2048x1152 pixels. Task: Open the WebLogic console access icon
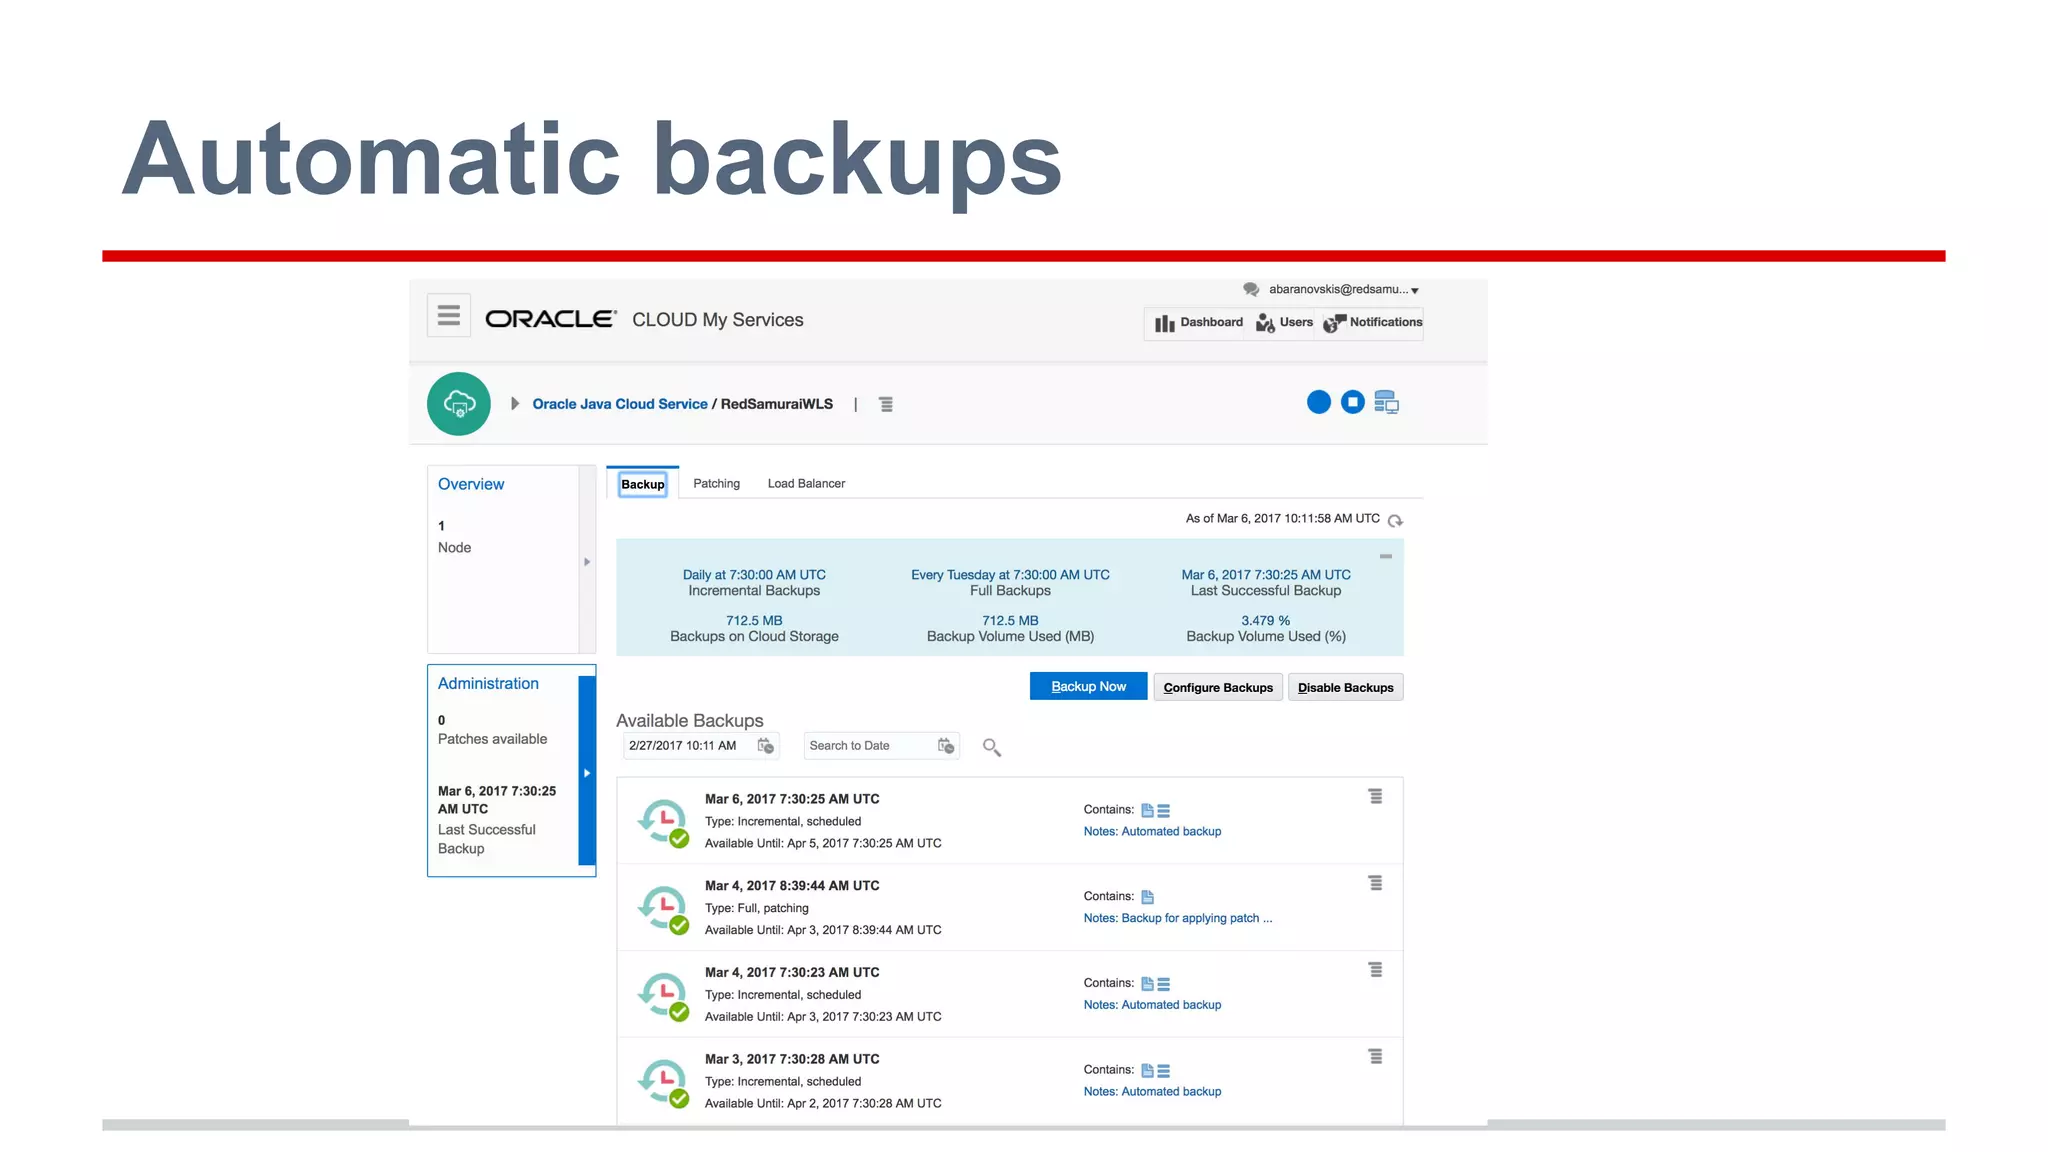click(1386, 402)
